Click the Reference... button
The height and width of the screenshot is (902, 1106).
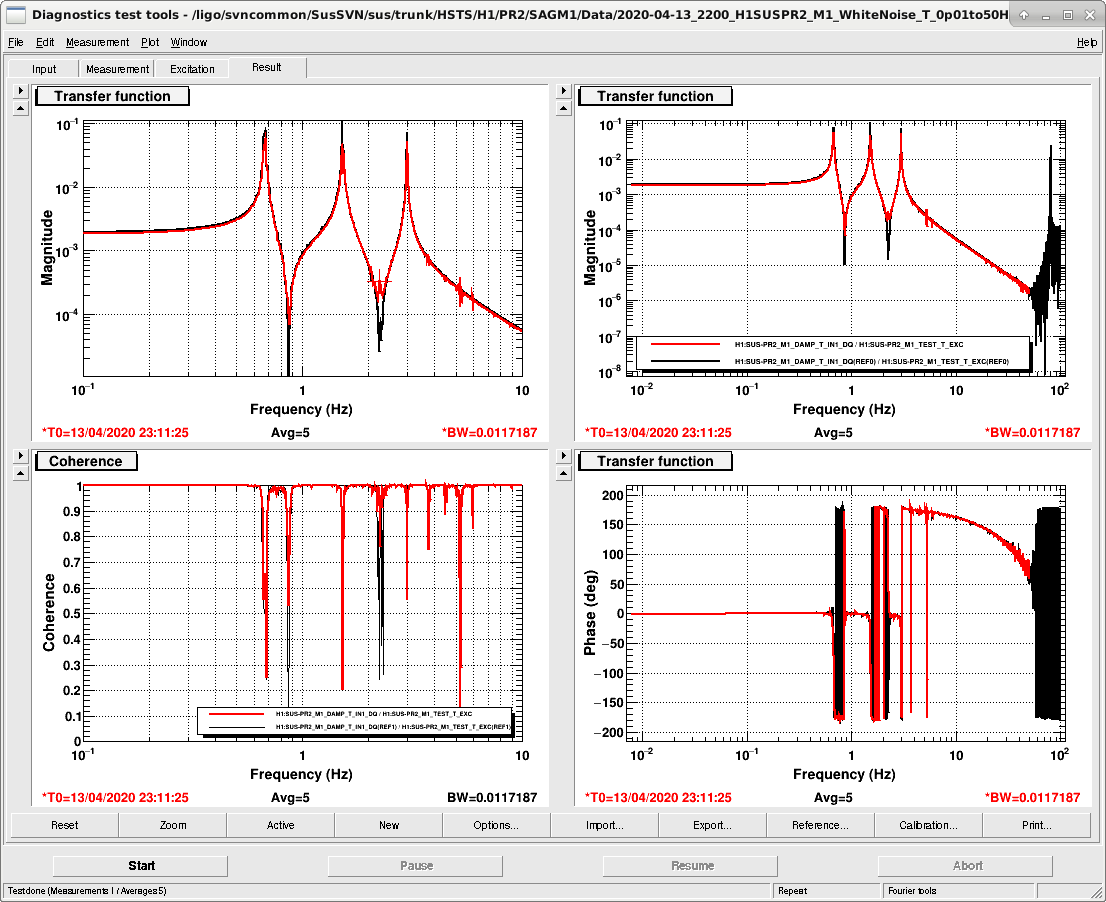[820, 825]
